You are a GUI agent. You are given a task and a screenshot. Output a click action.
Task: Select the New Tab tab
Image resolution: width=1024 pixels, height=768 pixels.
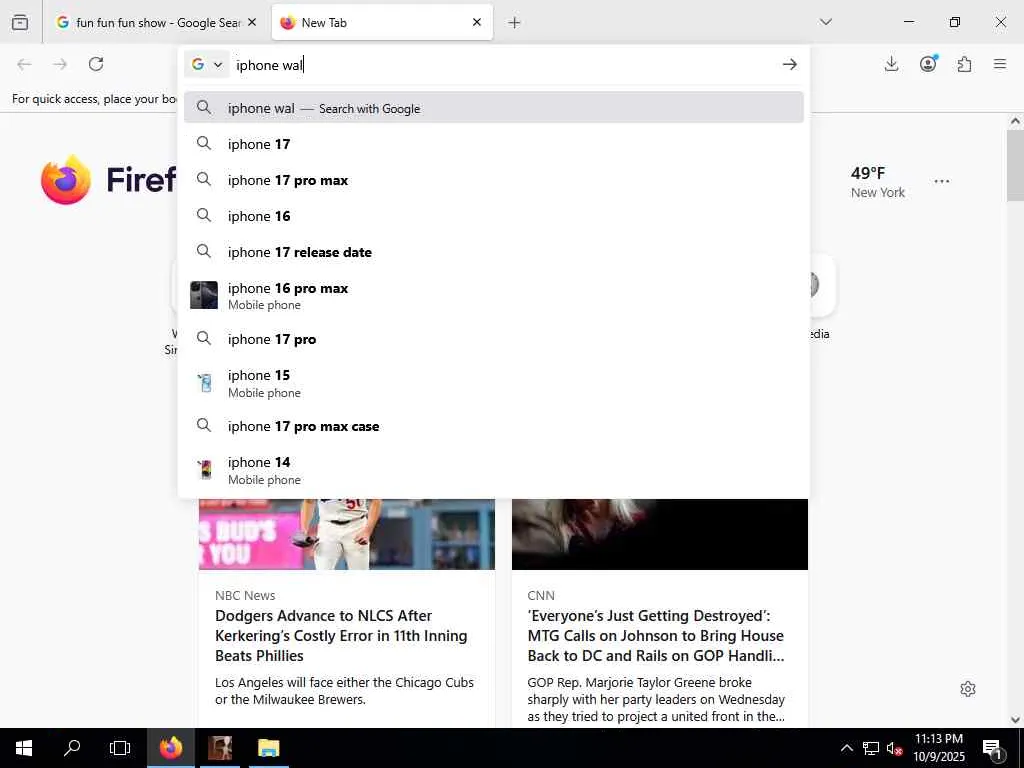click(x=382, y=22)
